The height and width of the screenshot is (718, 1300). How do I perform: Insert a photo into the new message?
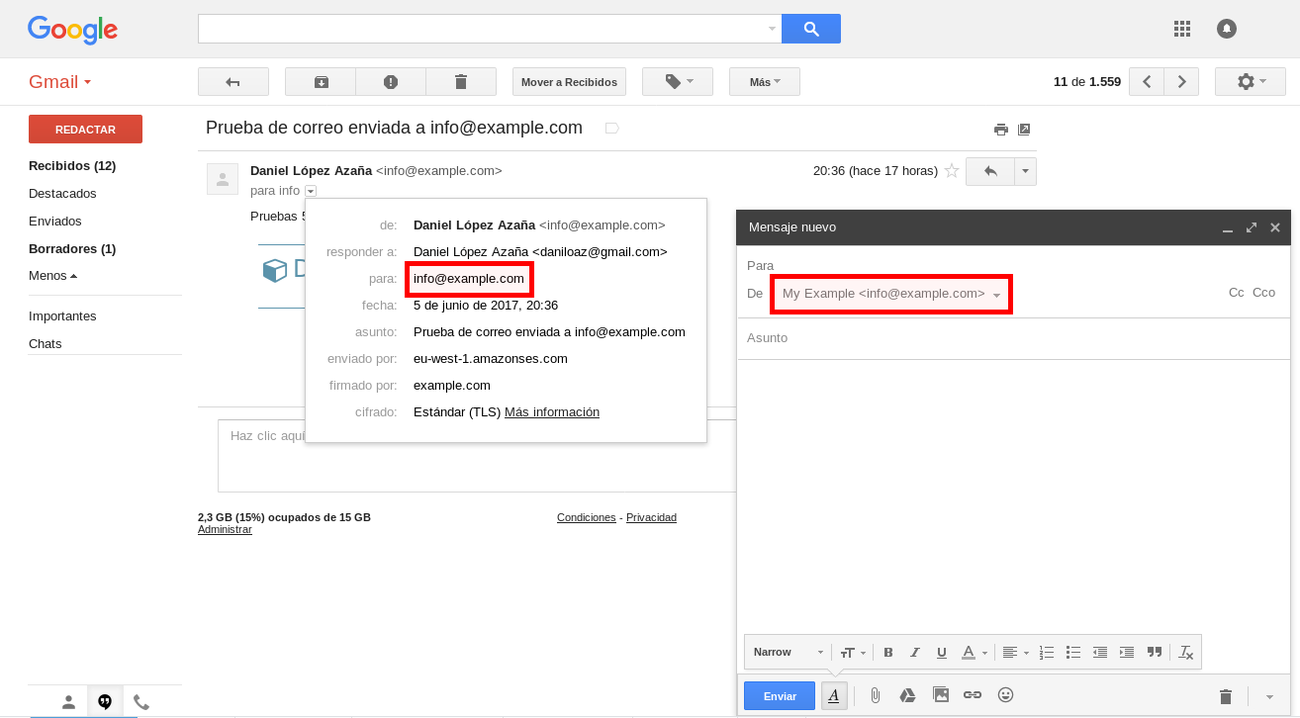pos(939,694)
